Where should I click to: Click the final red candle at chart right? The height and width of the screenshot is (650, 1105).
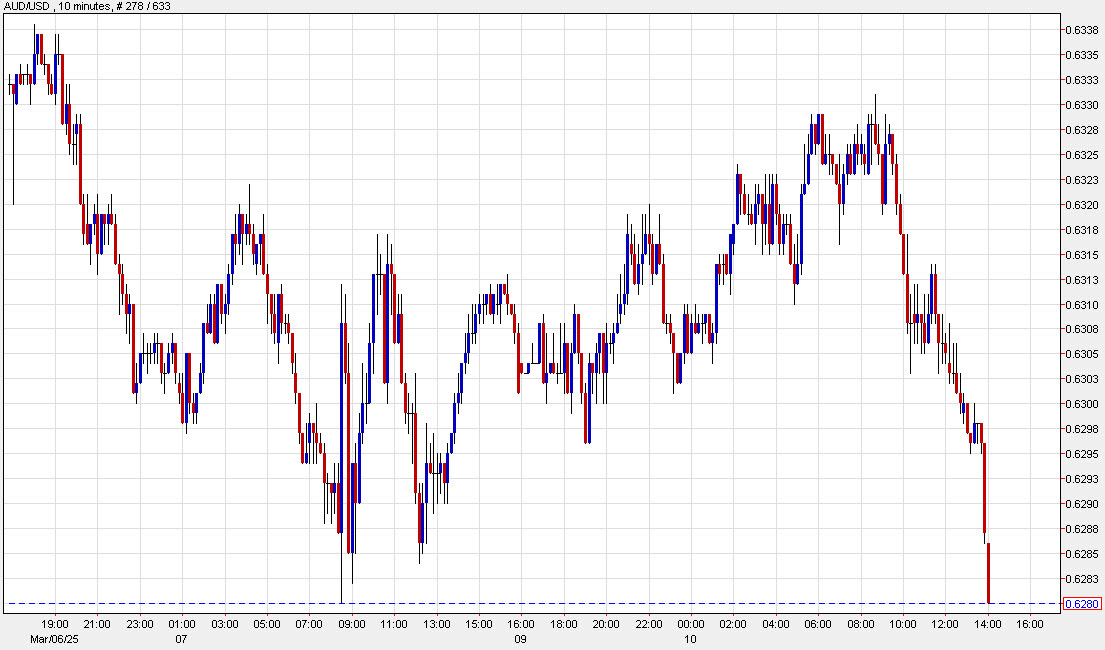coord(989,570)
